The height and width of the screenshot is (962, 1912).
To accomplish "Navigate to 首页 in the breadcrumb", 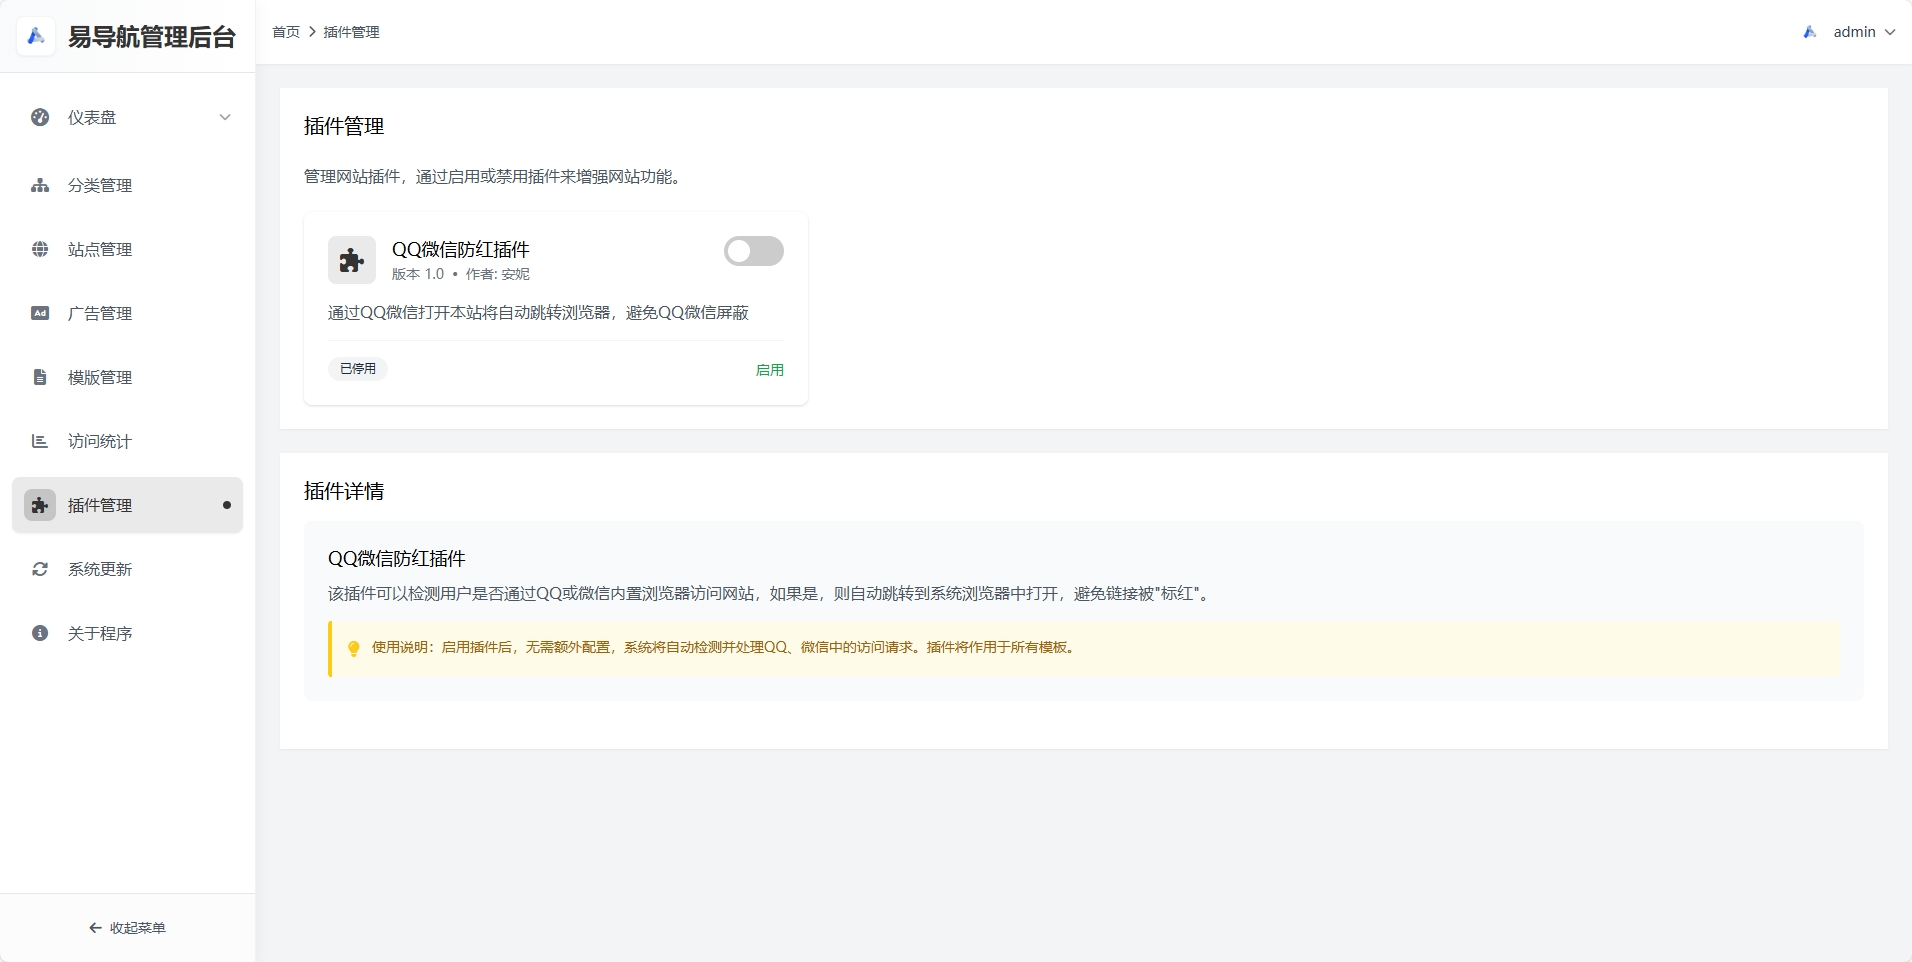I will pyautogui.click(x=286, y=31).
